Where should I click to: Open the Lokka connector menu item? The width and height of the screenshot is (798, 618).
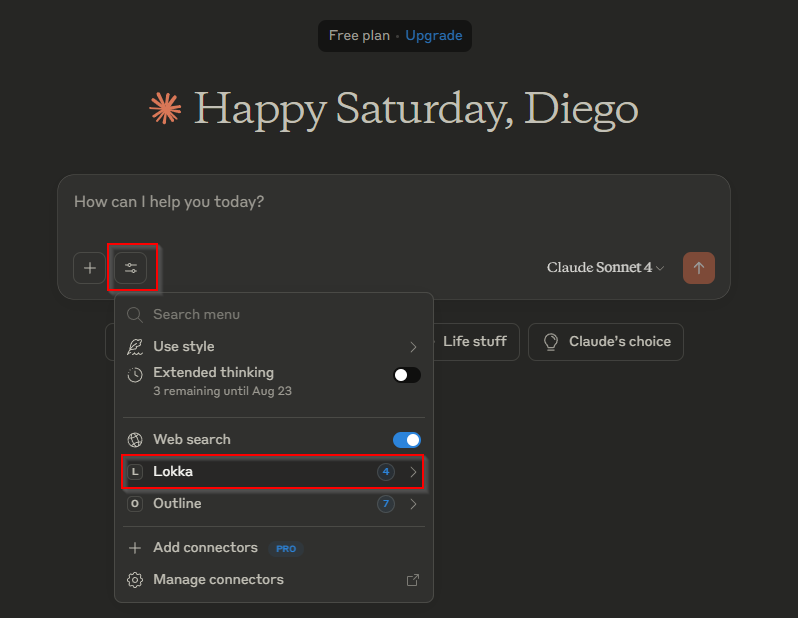pyautogui.click(x=260, y=472)
